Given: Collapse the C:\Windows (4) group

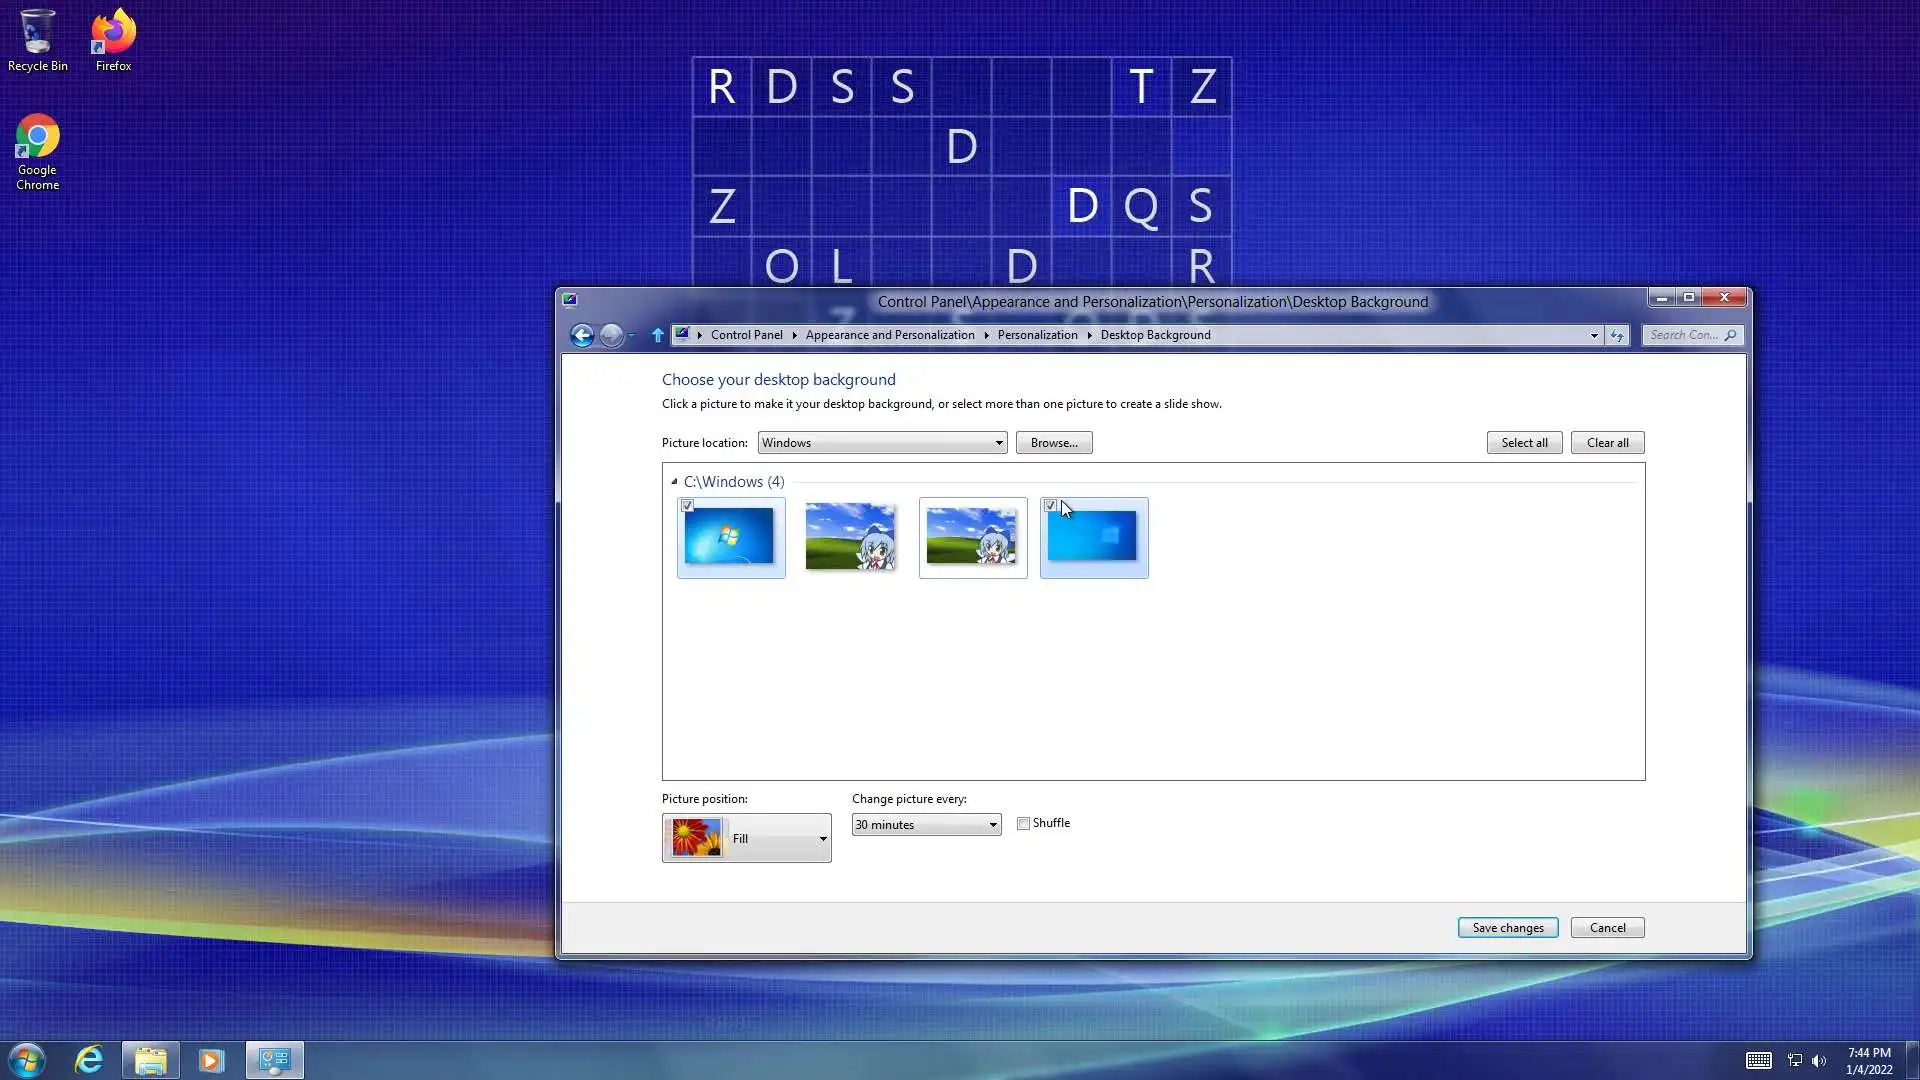Looking at the screenshot, I should click(674, 481).
